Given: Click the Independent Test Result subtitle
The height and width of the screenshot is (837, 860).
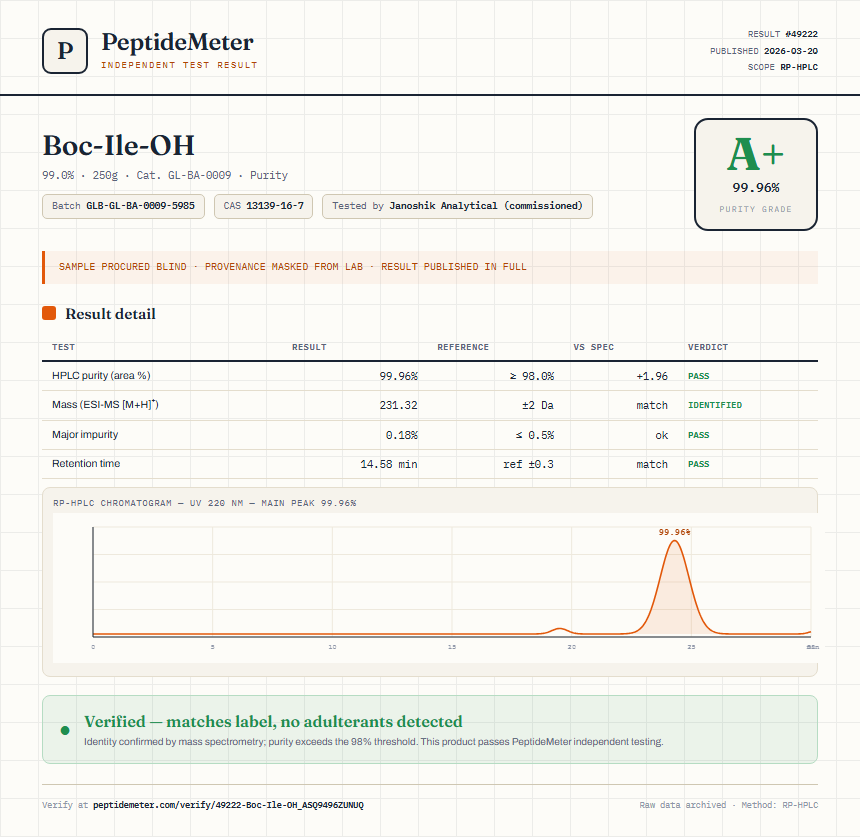Looking at the screenshot, I should (179, 65).
